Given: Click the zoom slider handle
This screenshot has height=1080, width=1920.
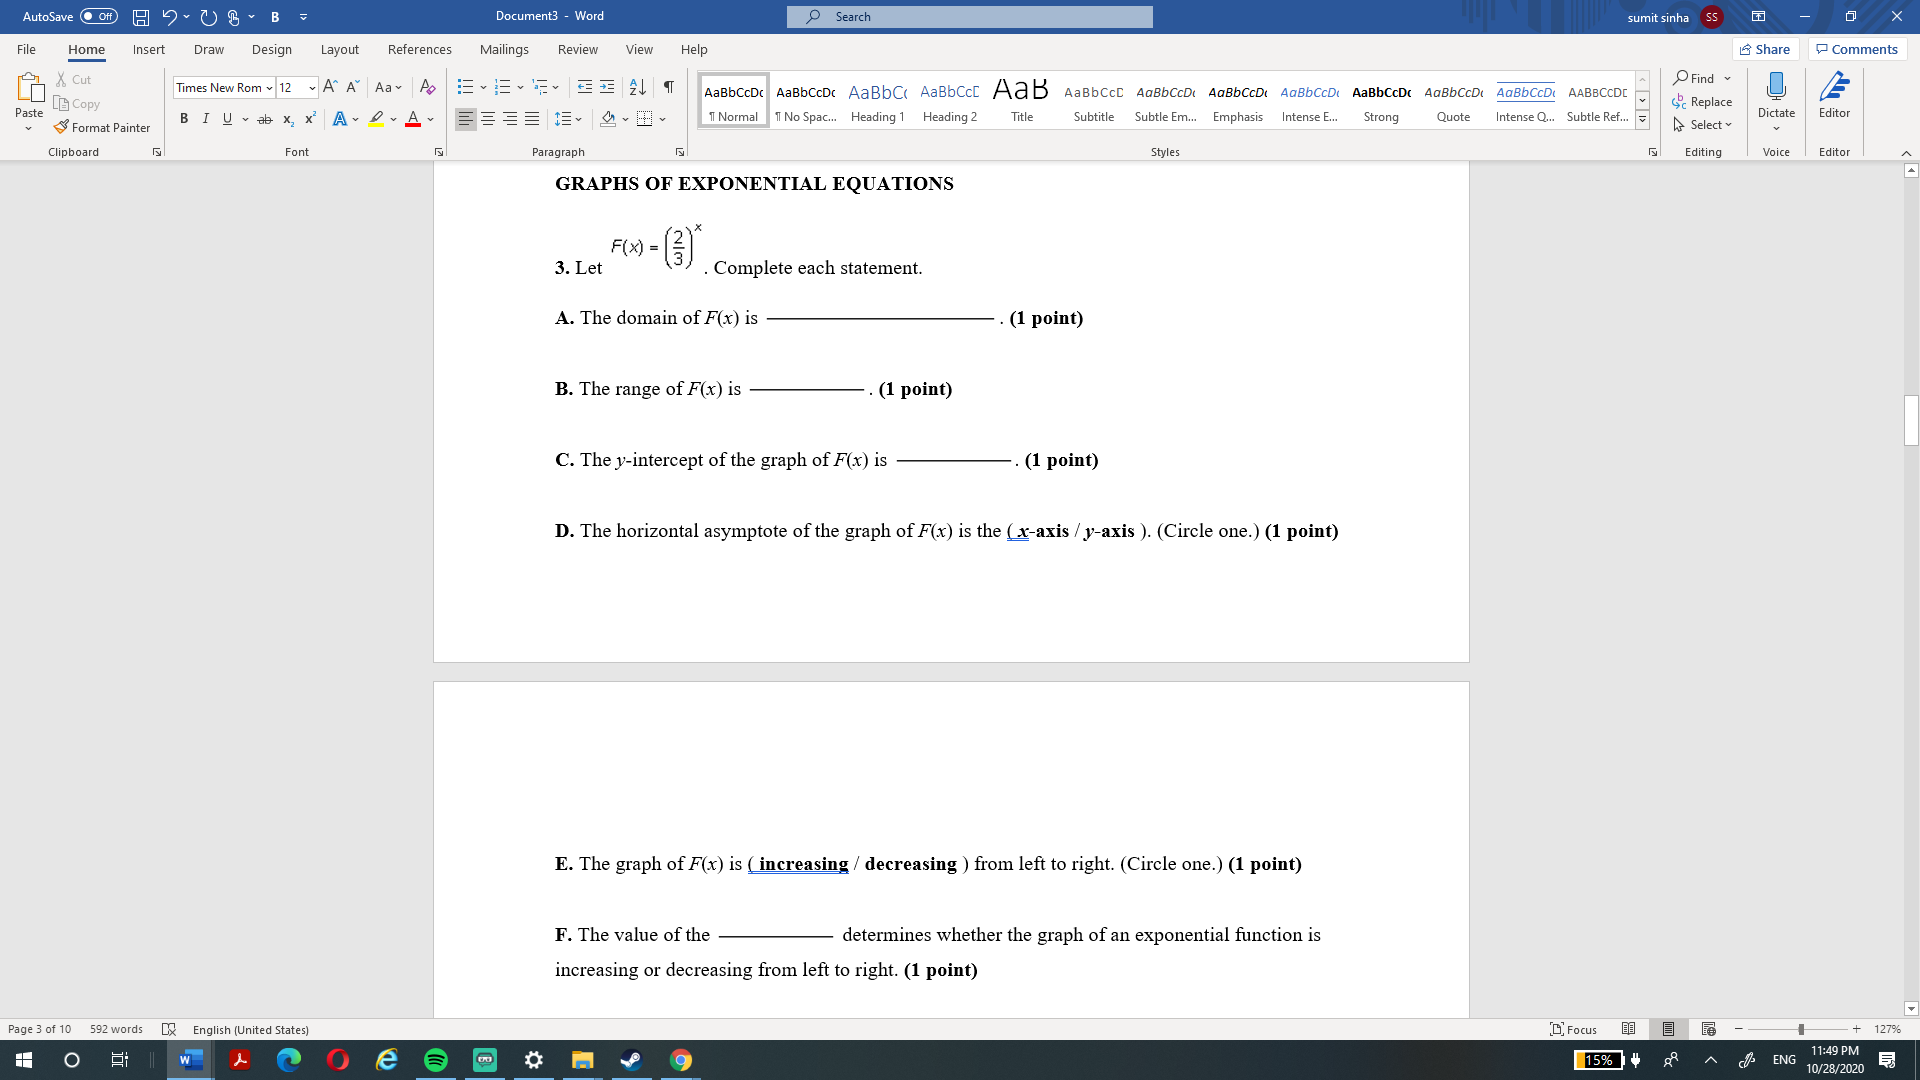Looking at the screenshot, I should click(1801, 1029).
